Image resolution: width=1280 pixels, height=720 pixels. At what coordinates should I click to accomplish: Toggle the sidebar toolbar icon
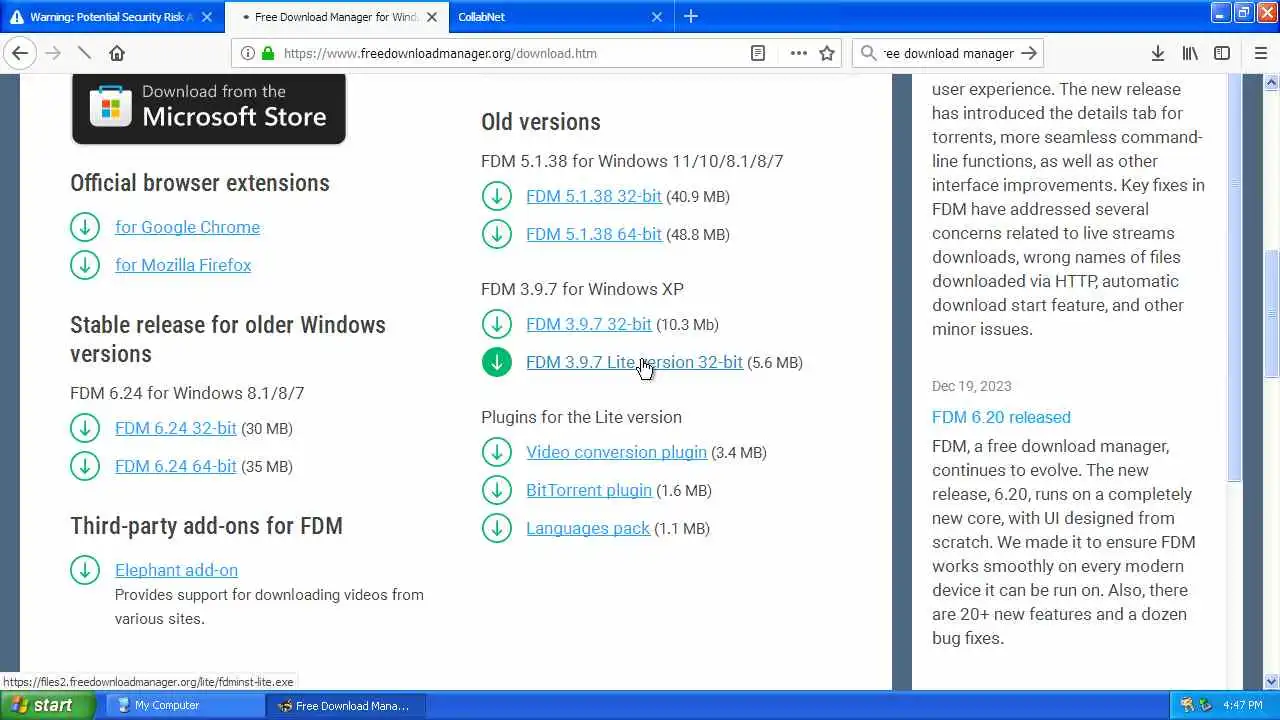coord(1222,53)
